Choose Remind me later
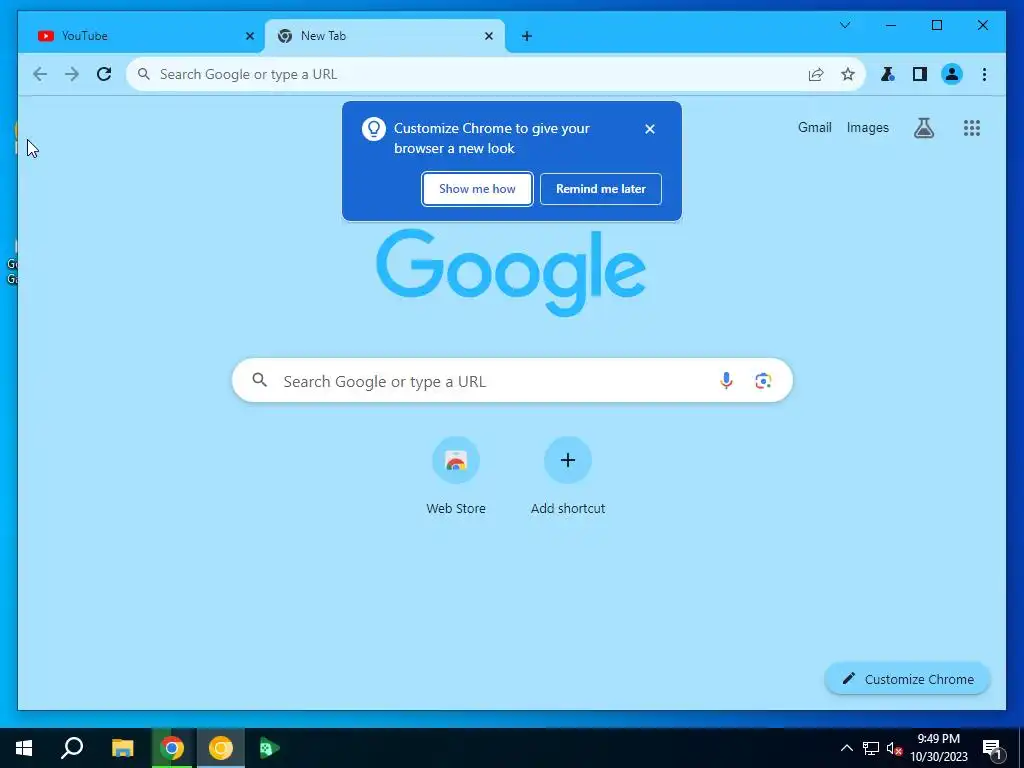 coord(601,189)
